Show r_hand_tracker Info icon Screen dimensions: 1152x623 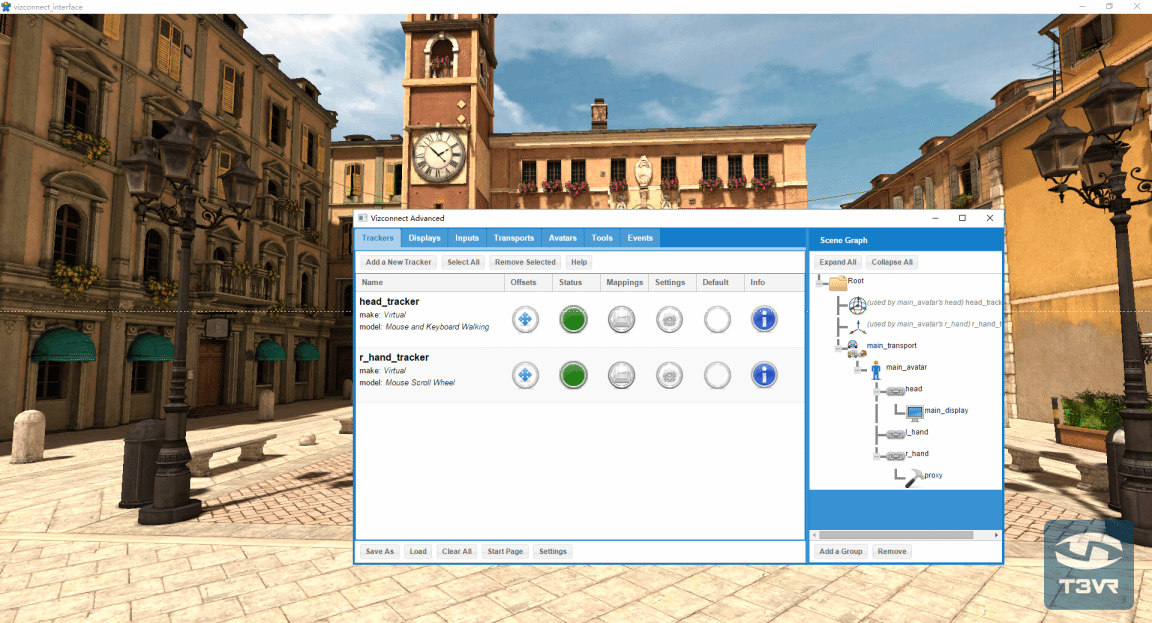(x=764, y=375)
